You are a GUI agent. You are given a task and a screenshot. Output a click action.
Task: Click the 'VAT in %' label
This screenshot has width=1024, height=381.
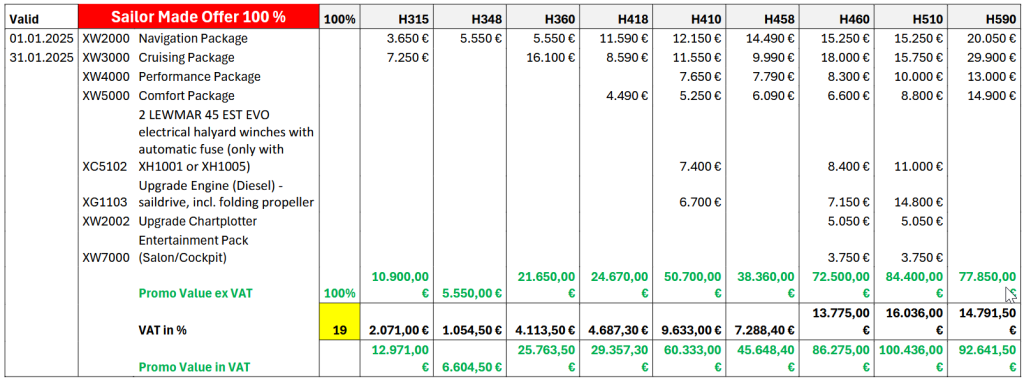tap(163, 331)
